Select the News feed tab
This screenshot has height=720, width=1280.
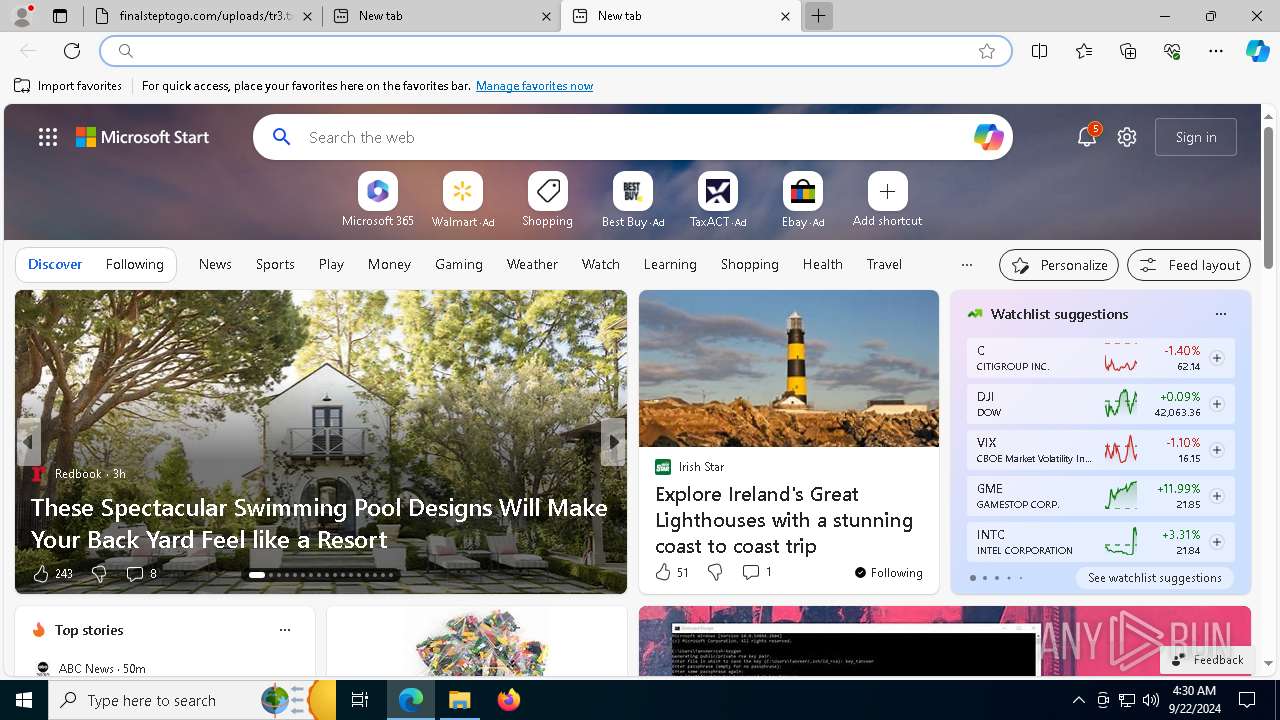point(215,264)
